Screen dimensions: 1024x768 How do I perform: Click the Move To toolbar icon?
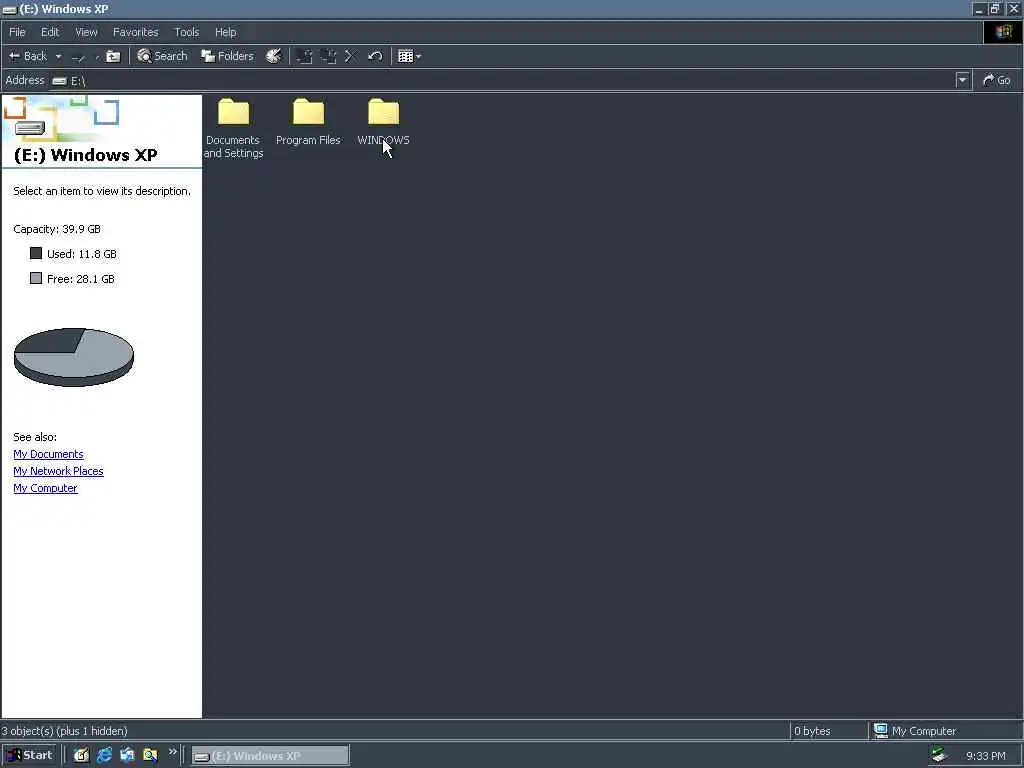tap(304, 56)
